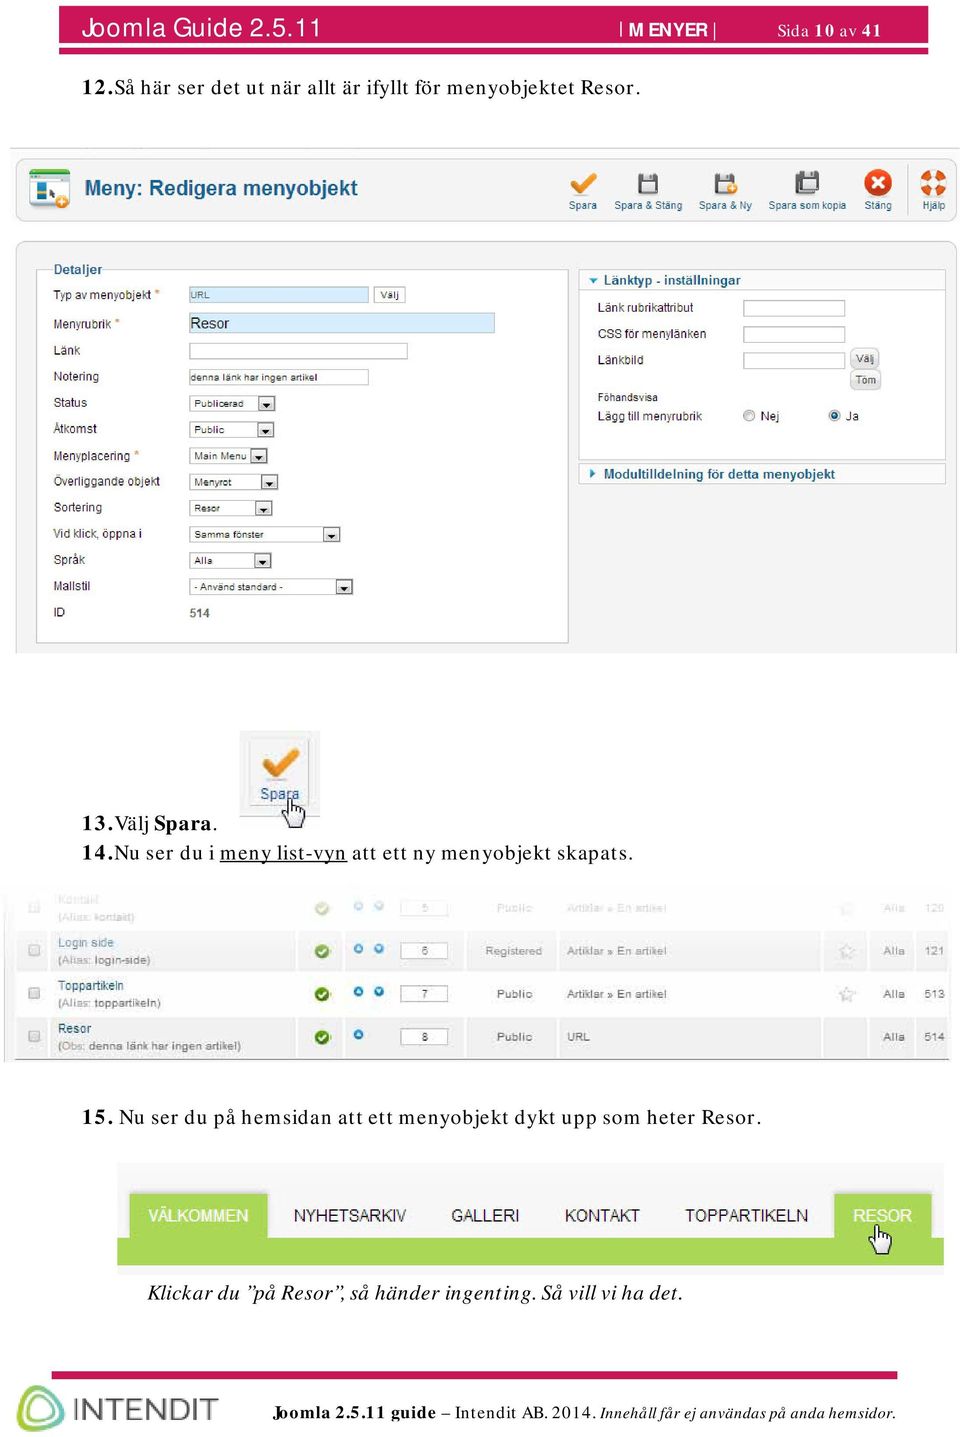Open the Vid klick, öppna i dropdown

pos(265,535)
